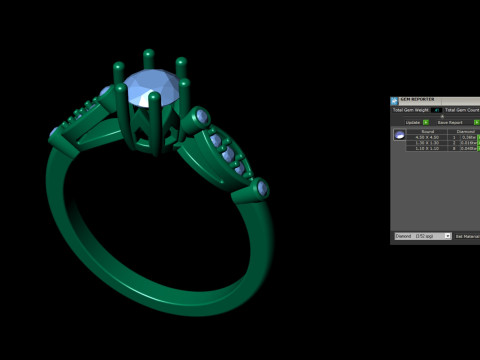Click the green Update arrow button
The image size is (480, 360).
coord(426,122)
